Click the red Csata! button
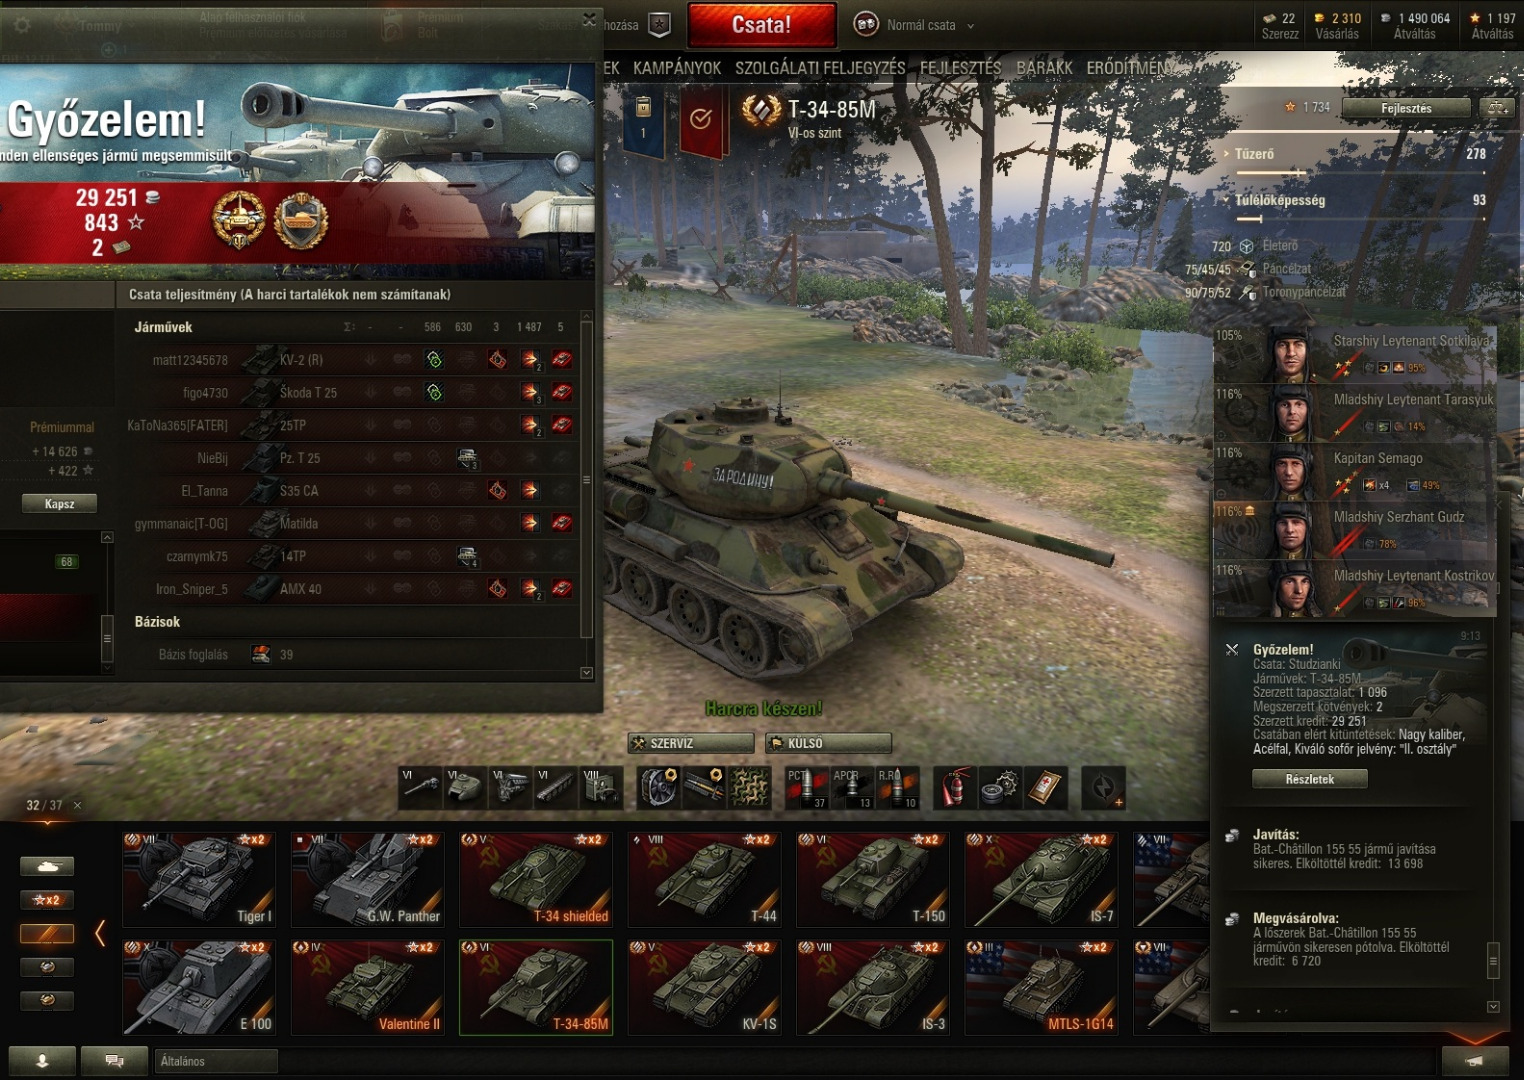The width and height of the screenshot is (1524, 1080). pos(762,25)
